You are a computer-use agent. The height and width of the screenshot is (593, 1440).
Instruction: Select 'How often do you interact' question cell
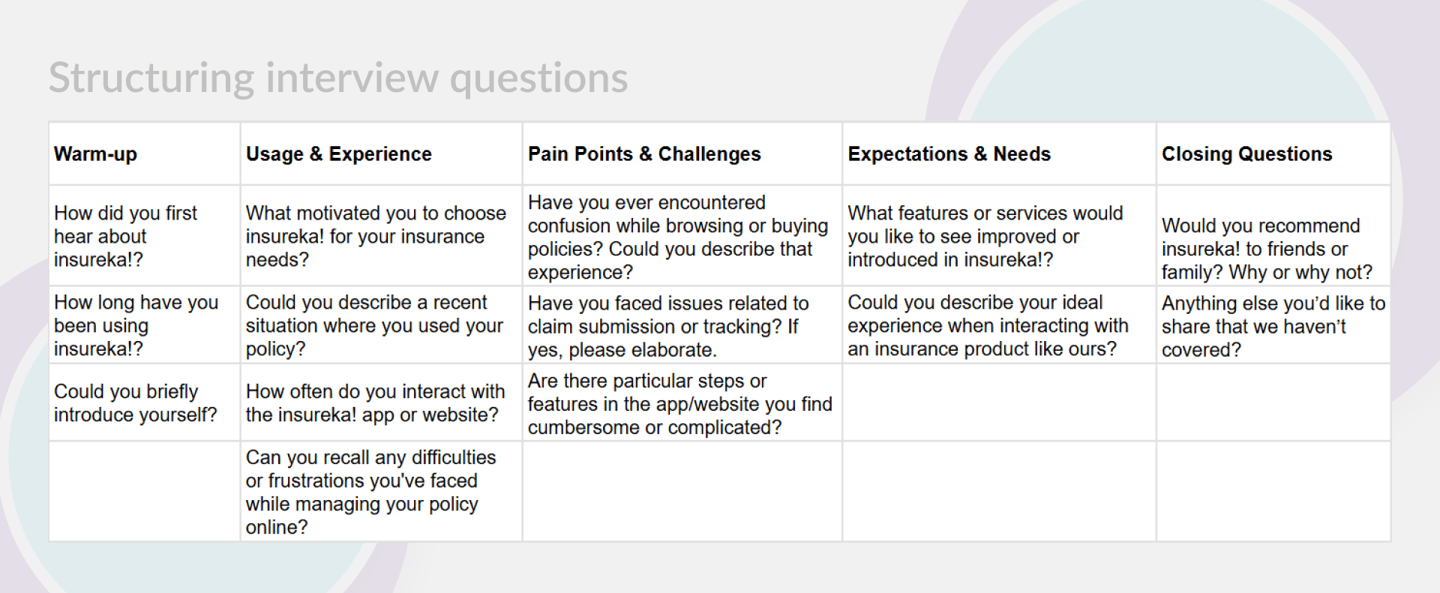tap(380, 403)
